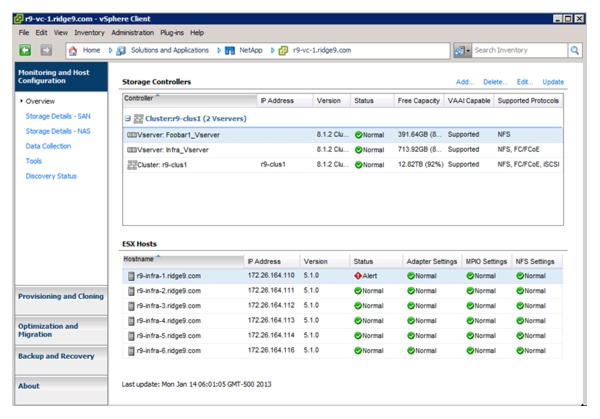Viewport: 600px width, 419px height.
Task: Click the Search Inventory field
Action: (x=520, y=50)
